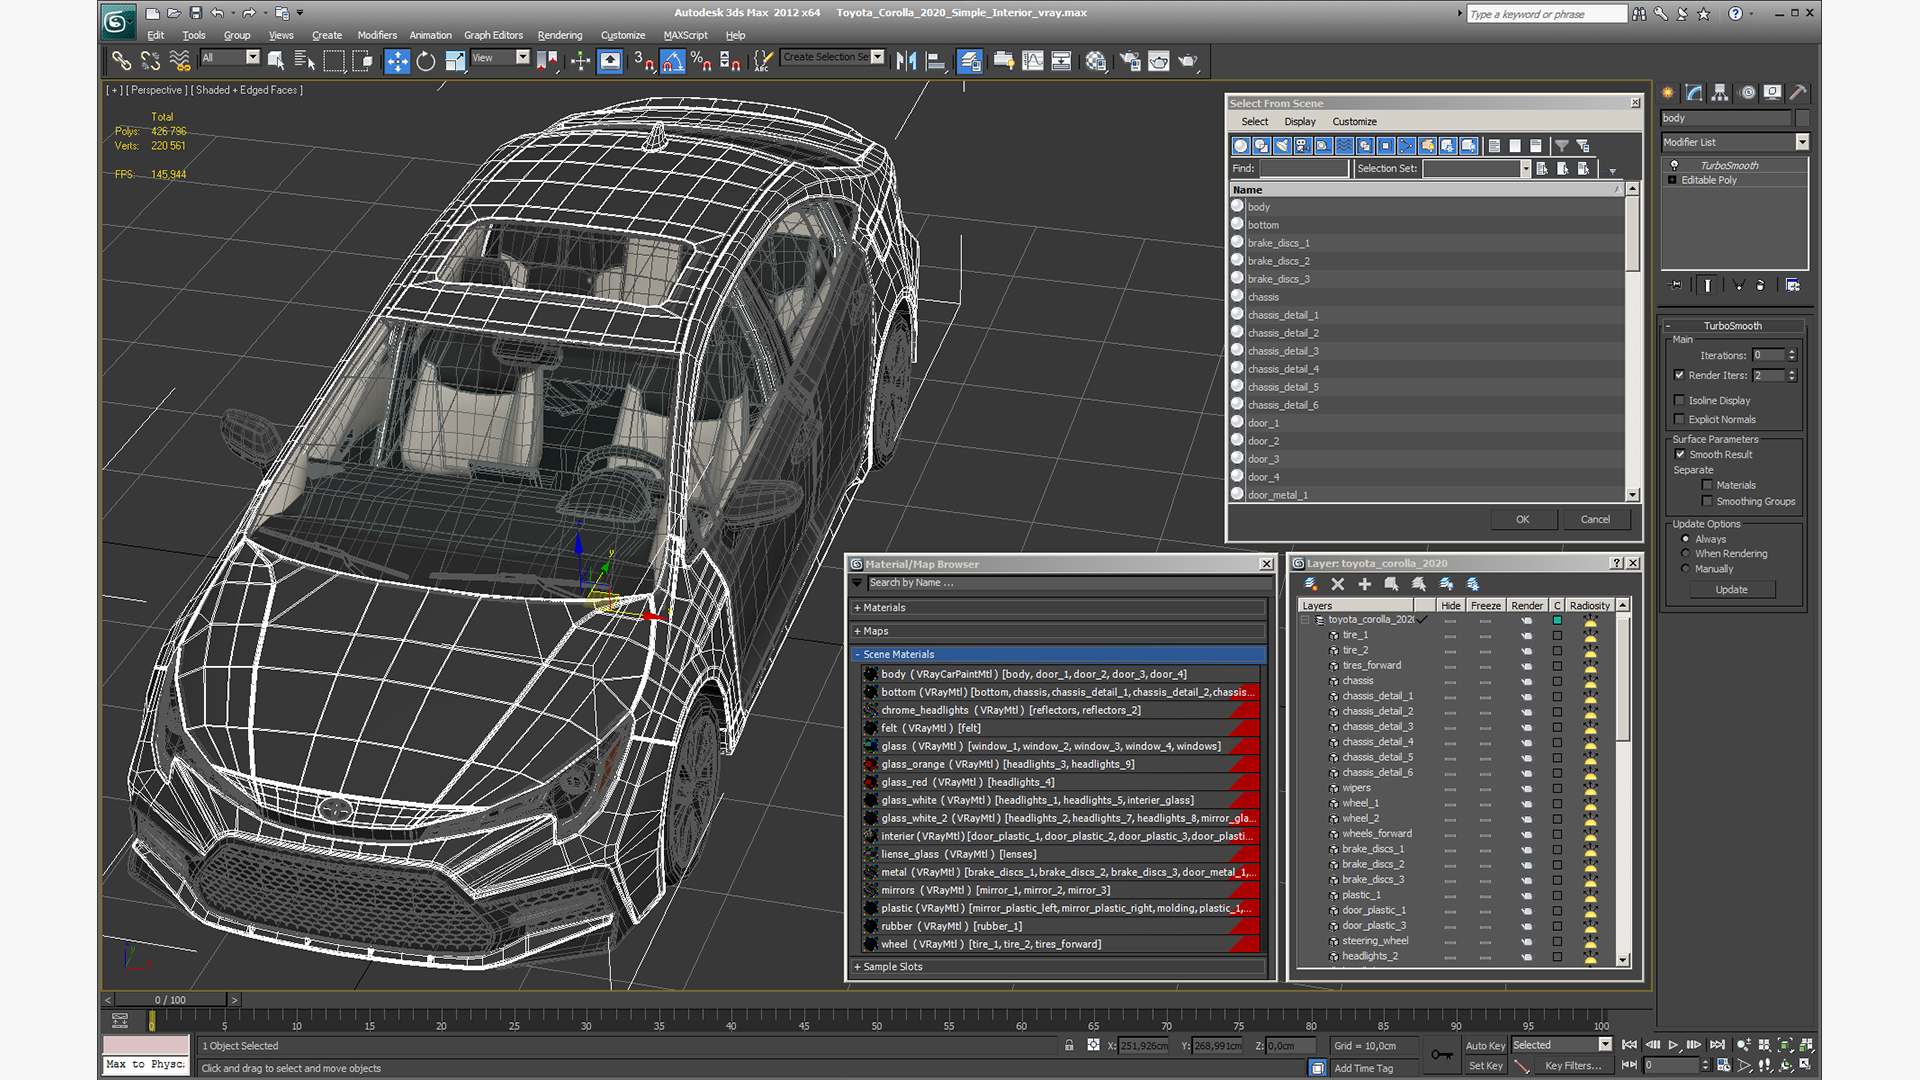Toggle the Angle Snap tool
1920x1080 pixels.
pos(673,61)
